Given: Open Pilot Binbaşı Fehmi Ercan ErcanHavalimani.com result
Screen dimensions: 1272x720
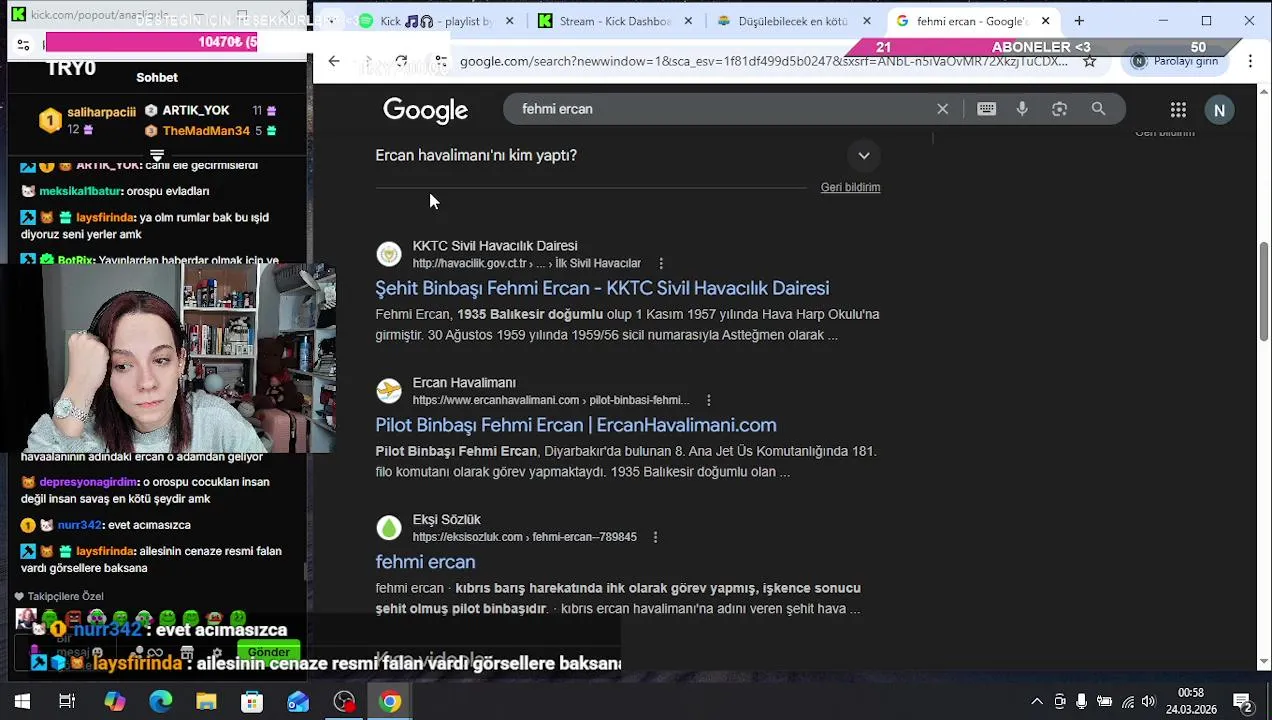Looking at the screenshot, I should click(x=576, y=425).
